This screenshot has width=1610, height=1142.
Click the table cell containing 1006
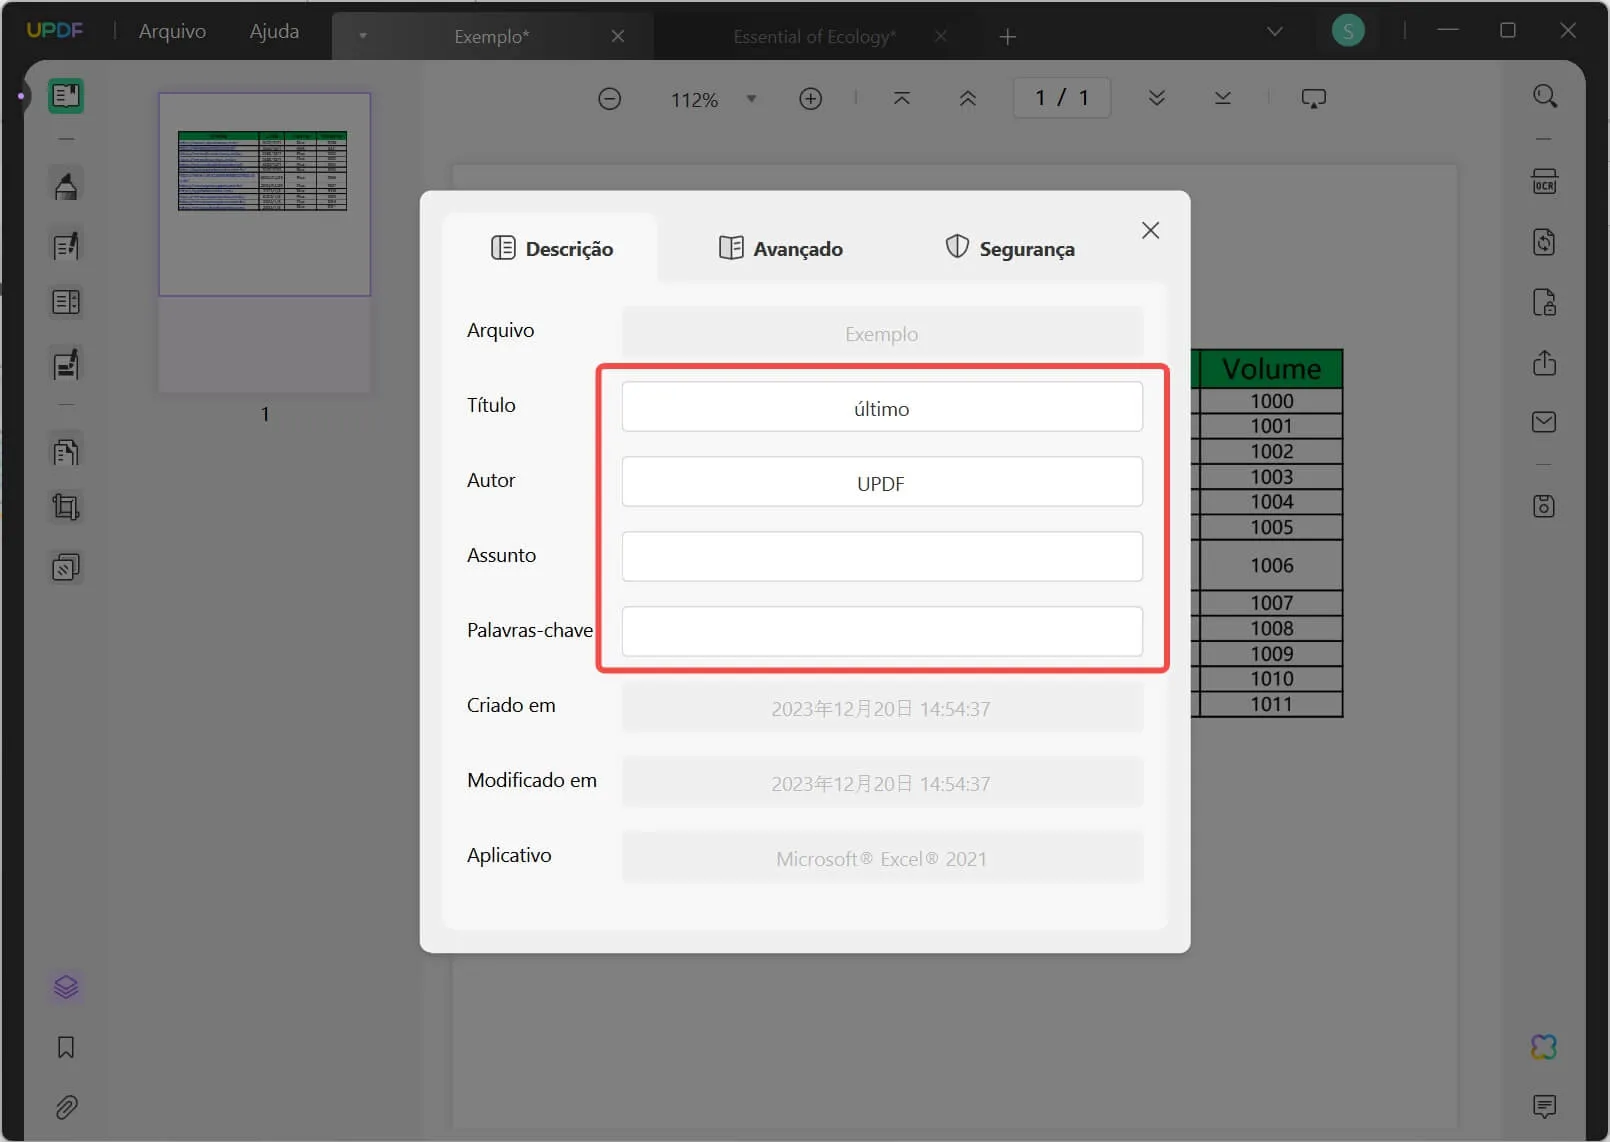[1271, 565]
